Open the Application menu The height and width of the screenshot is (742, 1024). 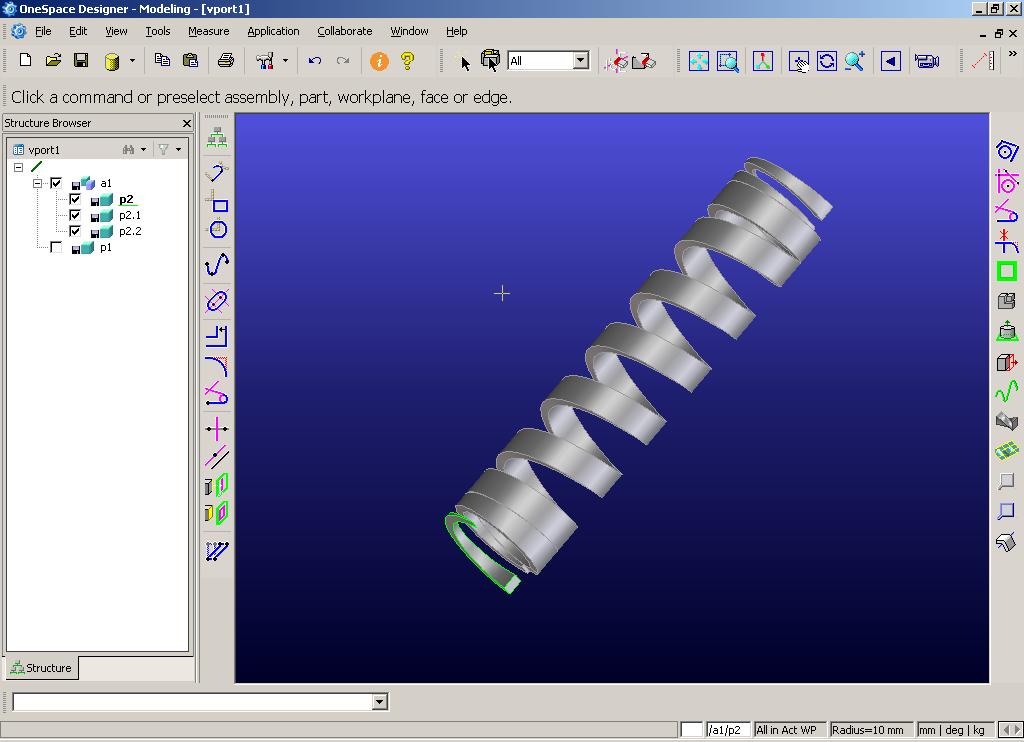click(x=273, y=31)
